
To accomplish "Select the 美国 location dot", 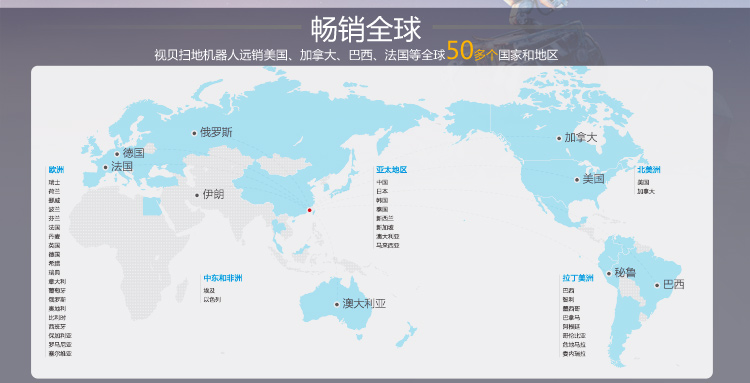I will click(x=577, y=180).
